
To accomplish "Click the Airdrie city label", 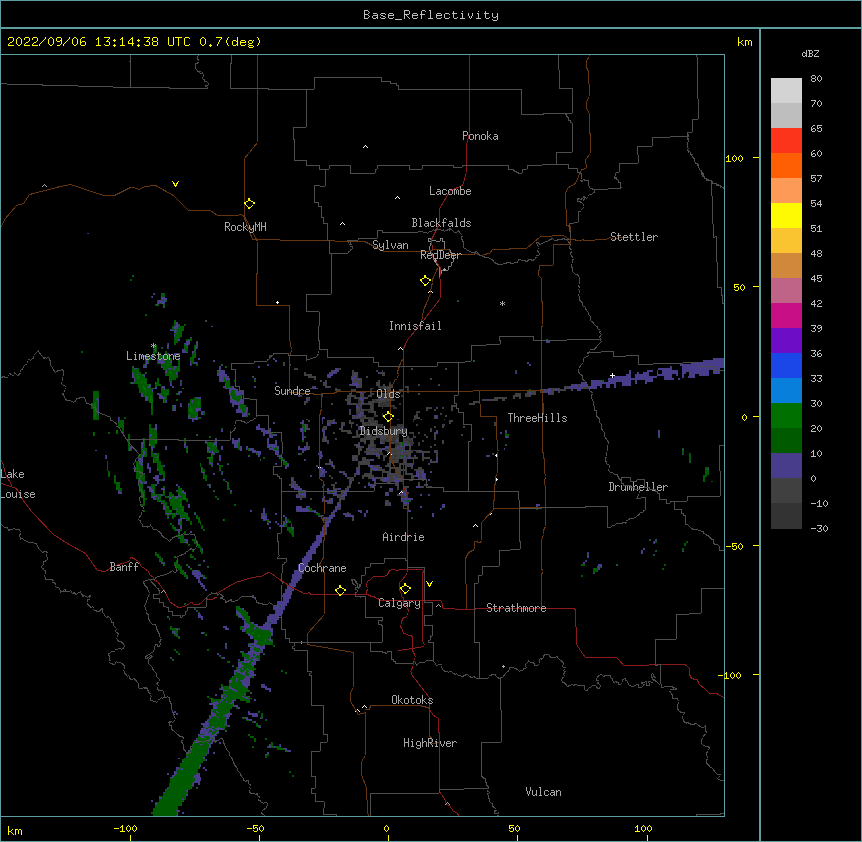I will coord(403,537).
